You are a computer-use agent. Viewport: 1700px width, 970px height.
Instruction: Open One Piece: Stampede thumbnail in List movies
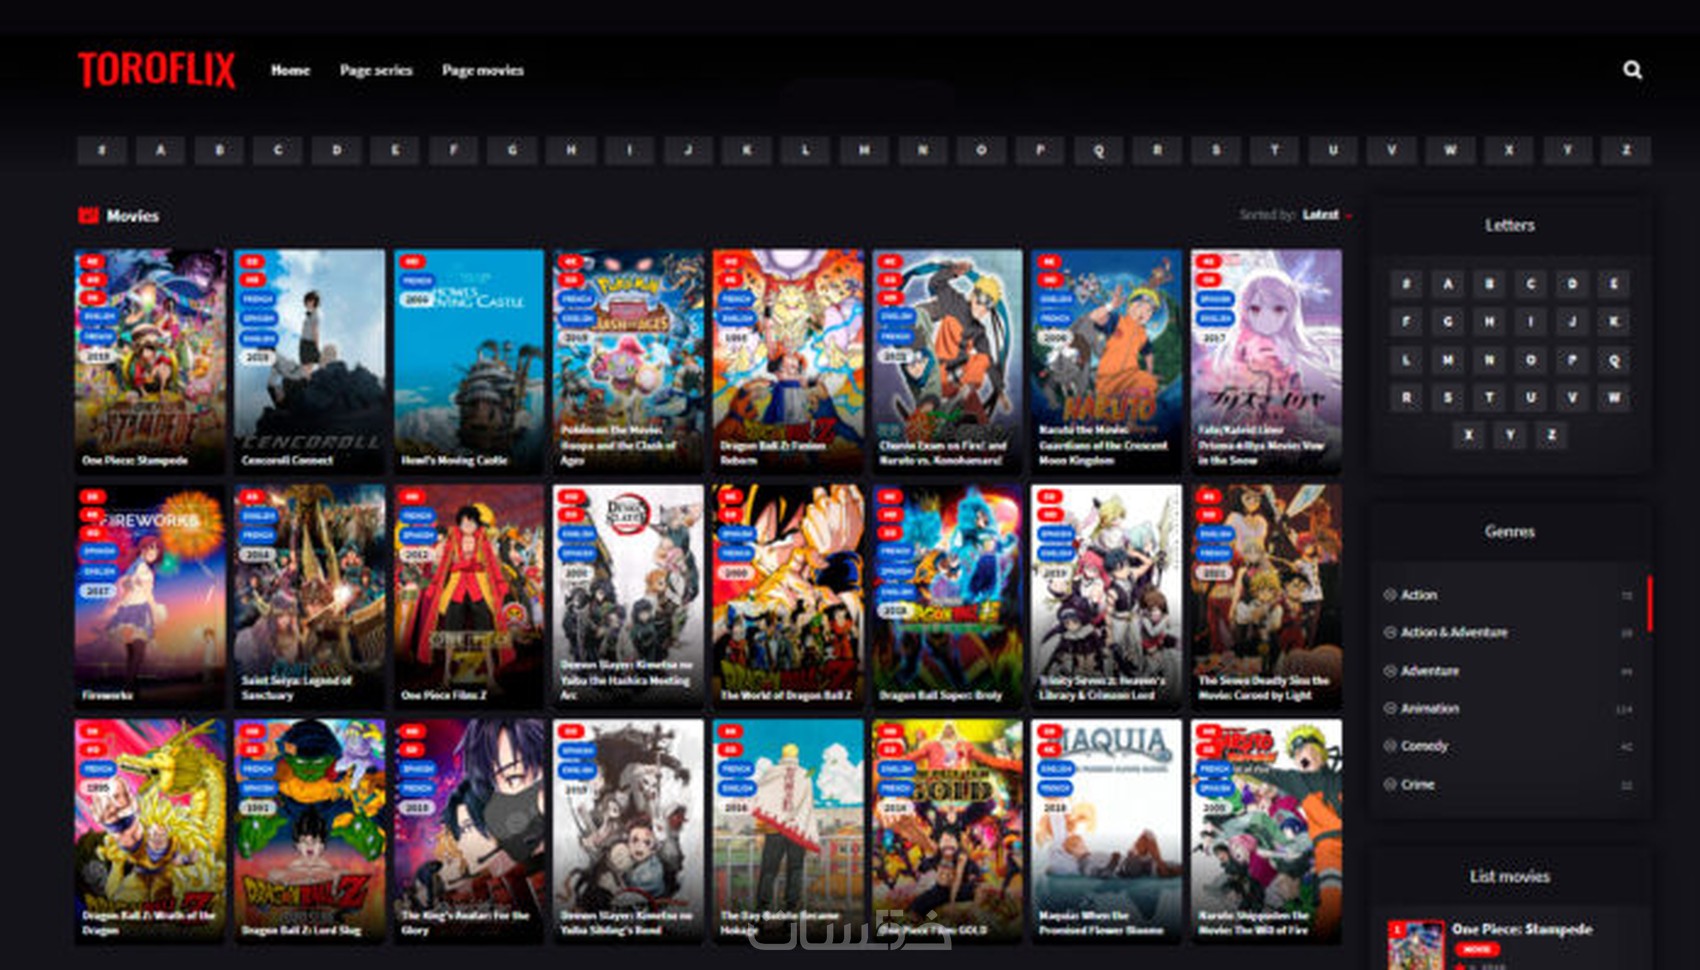(x=1416, y=945)
